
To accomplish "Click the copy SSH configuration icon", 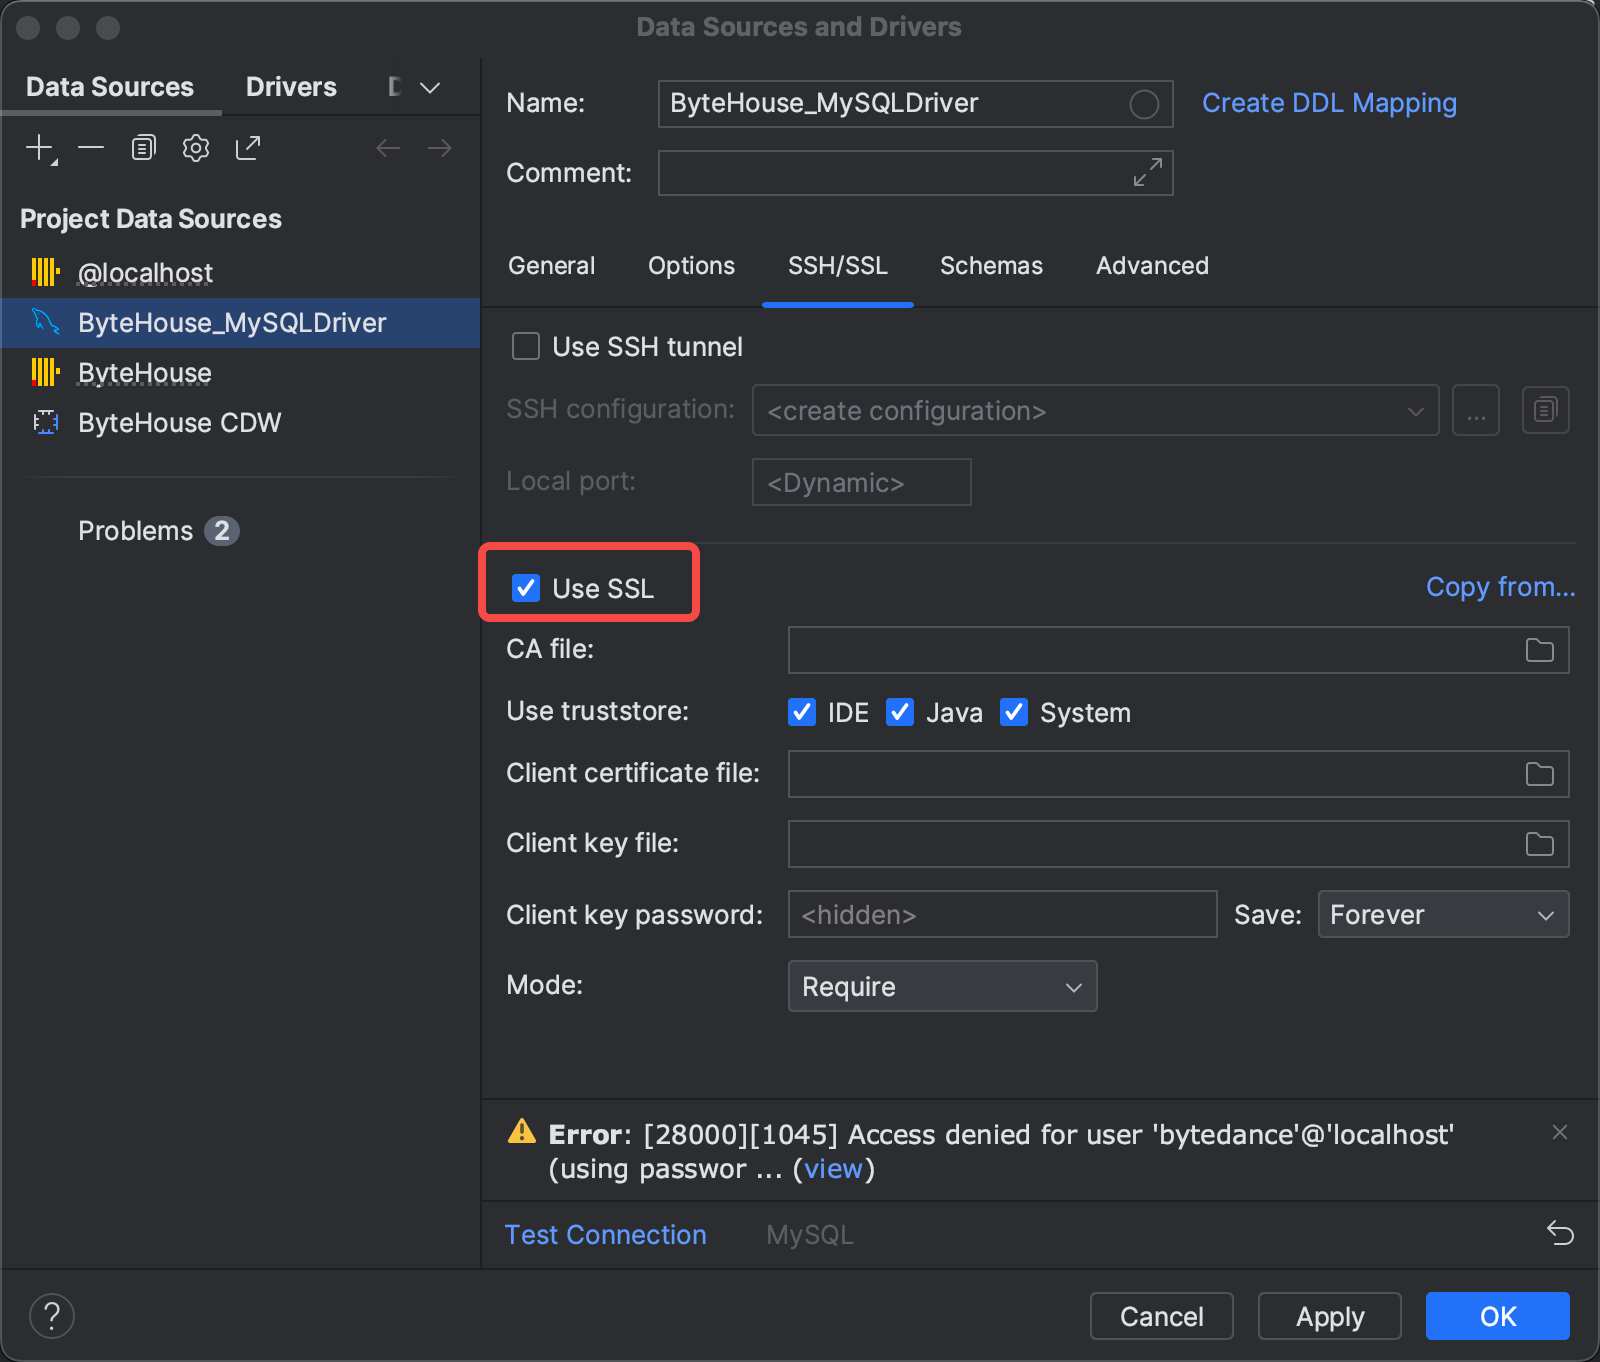I will (1545, 410).
